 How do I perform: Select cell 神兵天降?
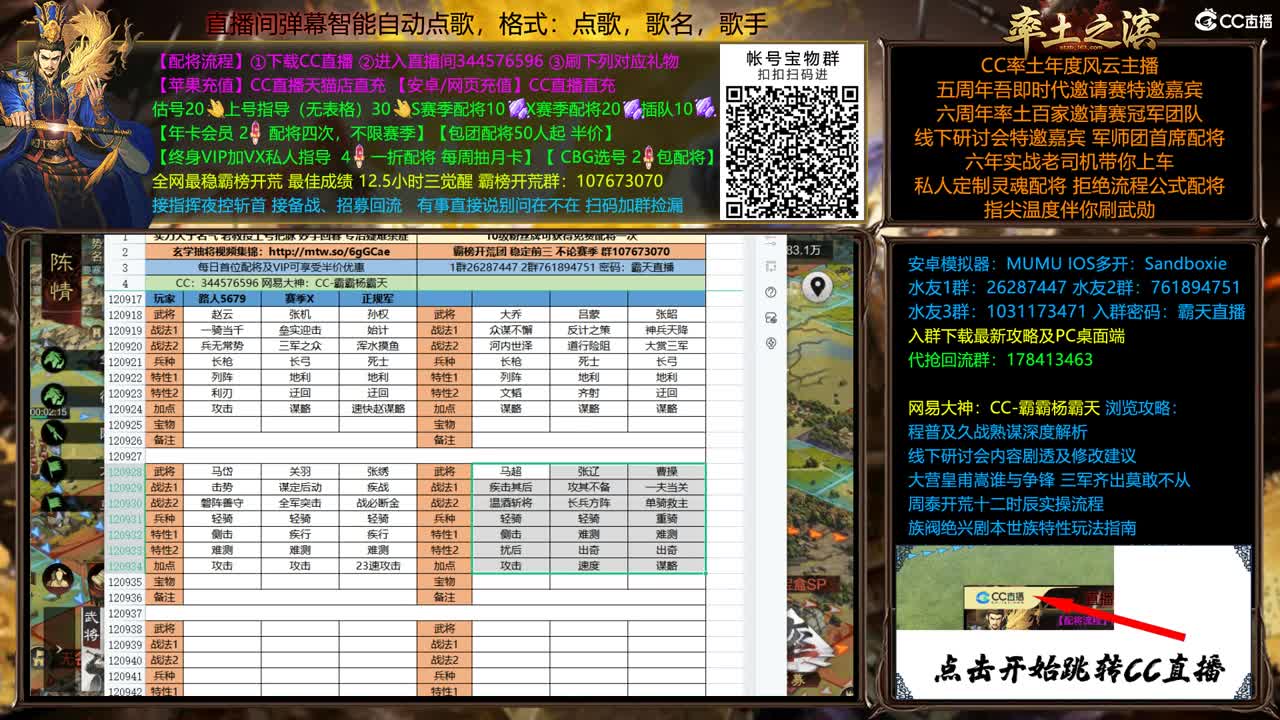click(666, 330)
